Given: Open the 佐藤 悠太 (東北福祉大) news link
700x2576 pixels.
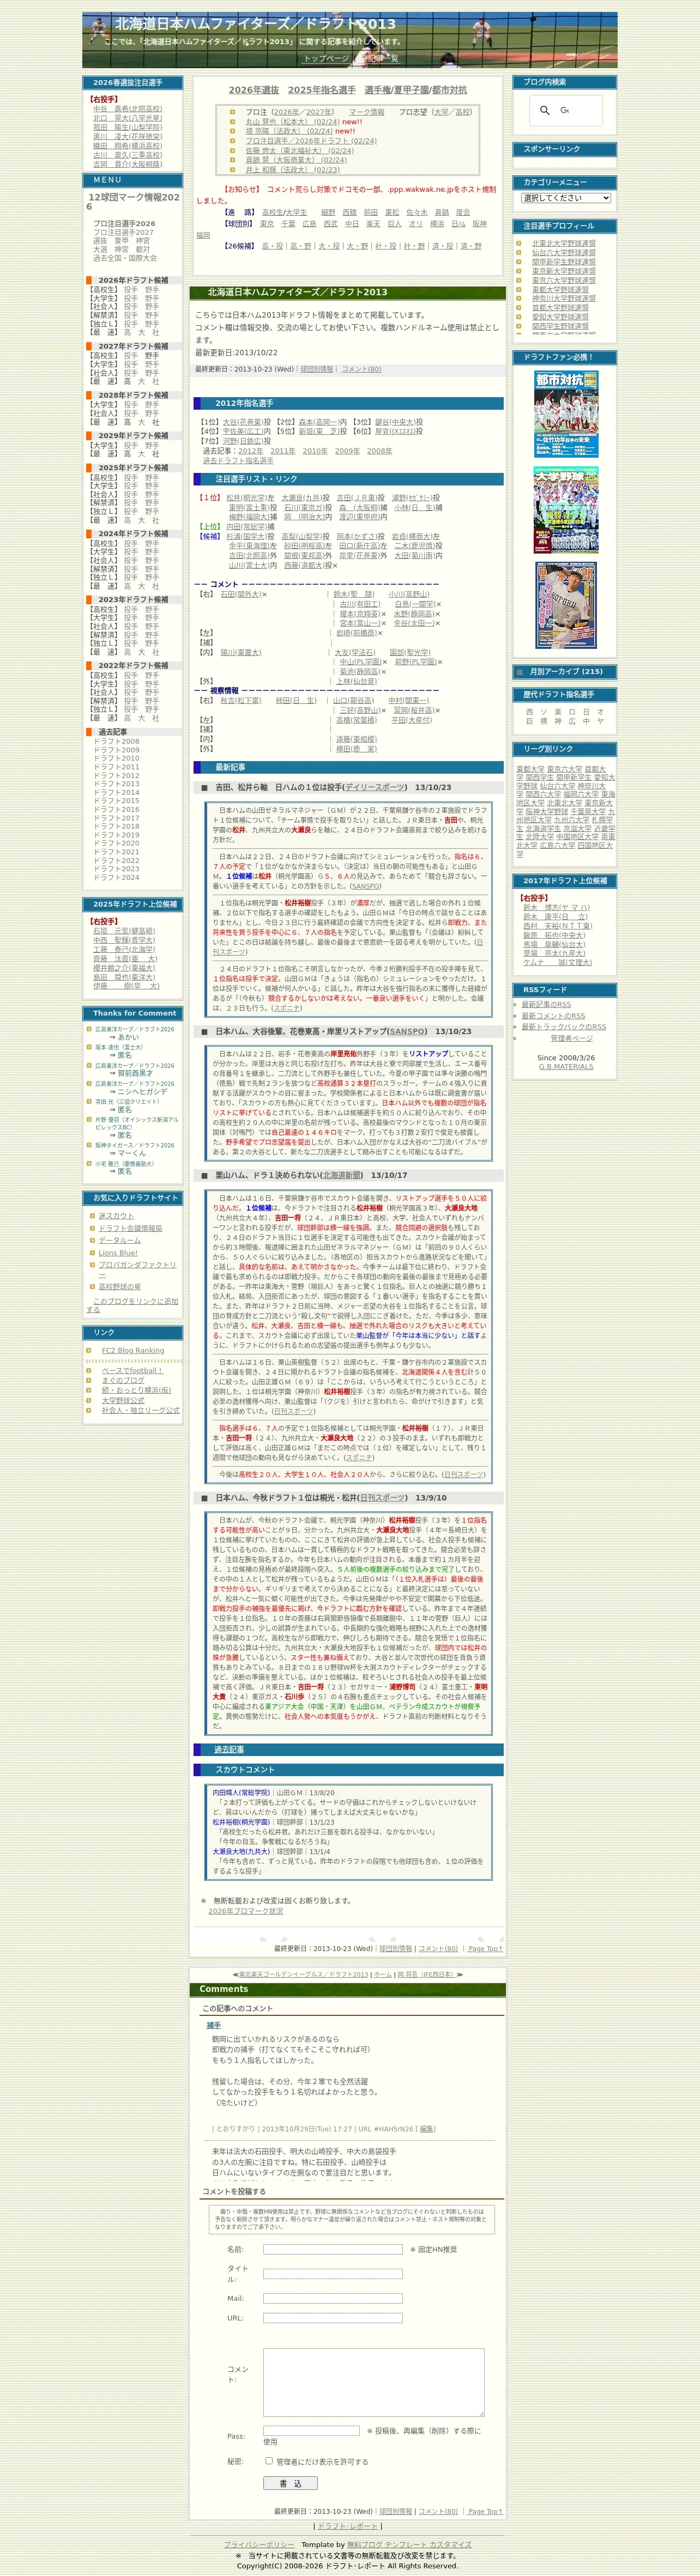Looking at the screenshot, I should 299,150.
